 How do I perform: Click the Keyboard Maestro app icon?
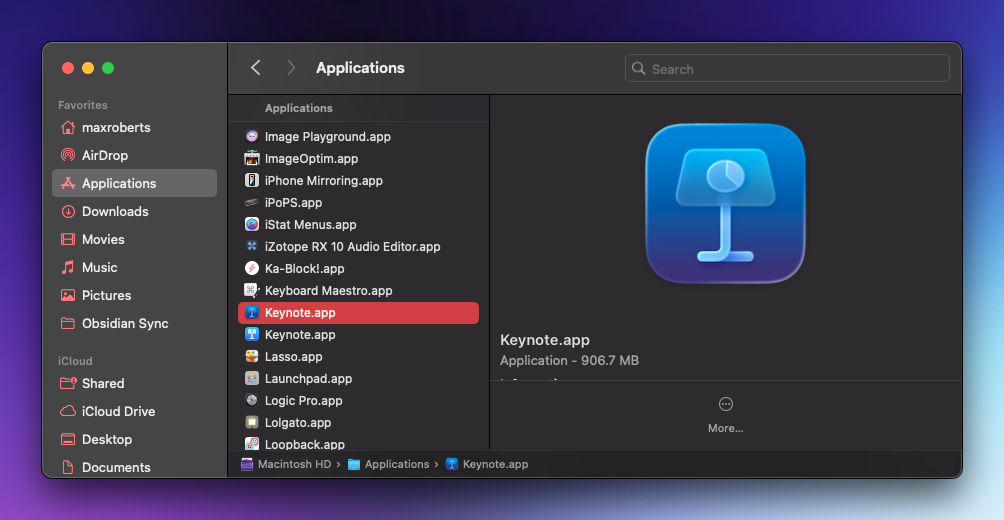coord(252,290)
